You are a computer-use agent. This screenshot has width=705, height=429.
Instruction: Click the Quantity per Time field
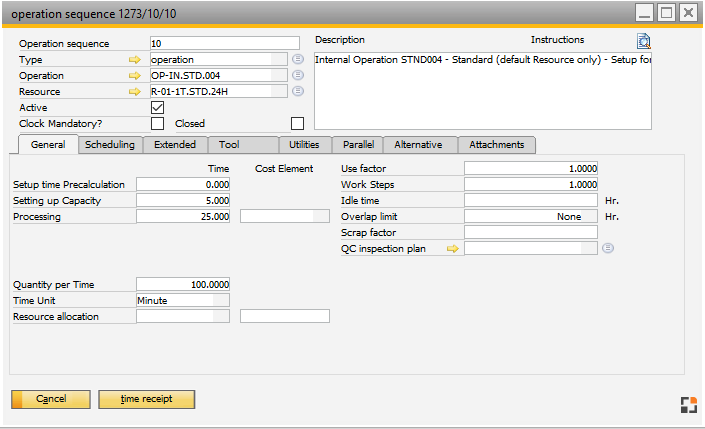tap(182, 284)
